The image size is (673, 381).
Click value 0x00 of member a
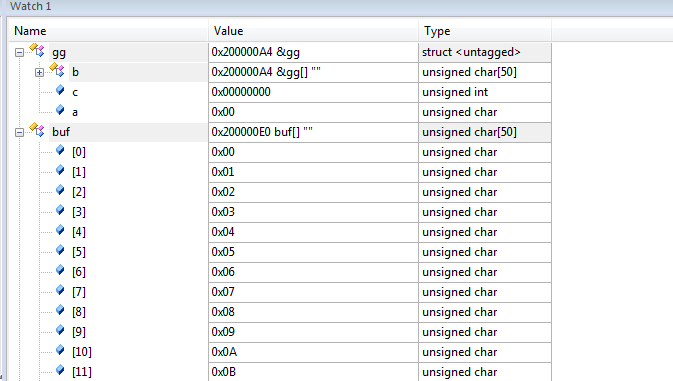(x=223, y=112)
